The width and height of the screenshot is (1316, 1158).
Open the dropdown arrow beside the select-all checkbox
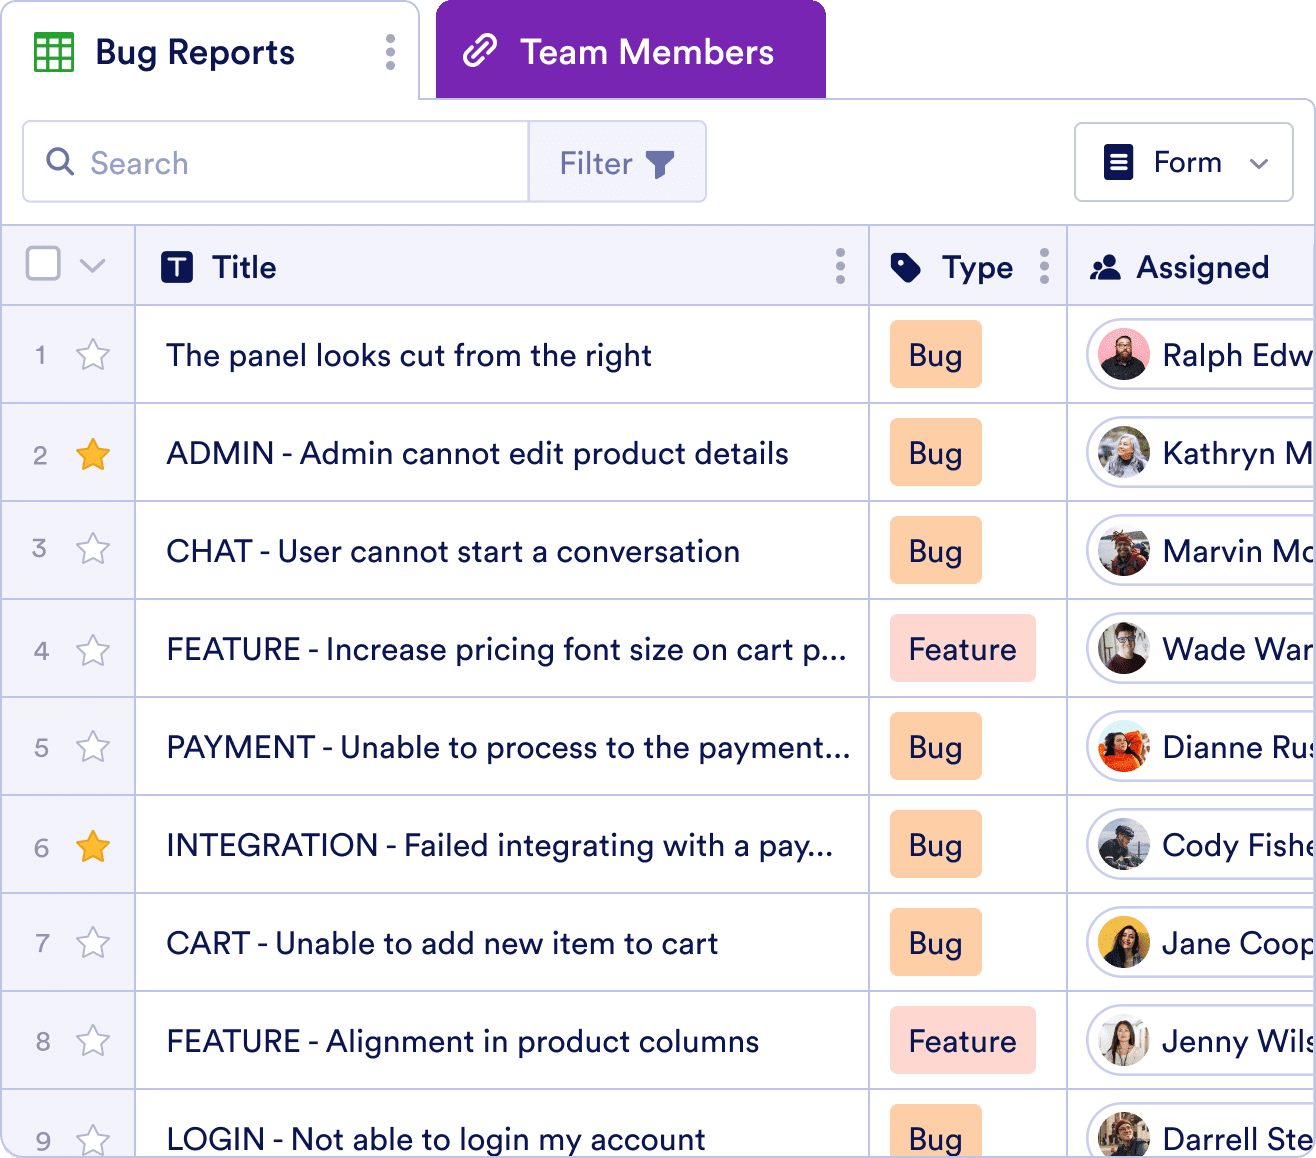[93, 266]
